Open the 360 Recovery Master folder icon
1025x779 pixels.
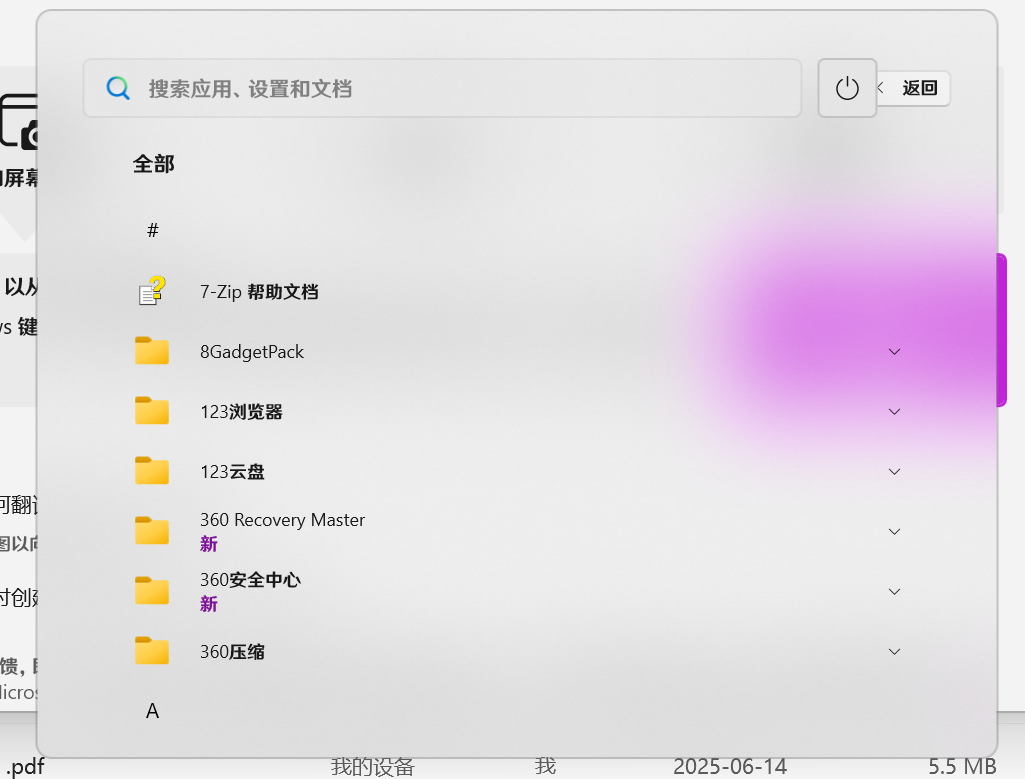click(x=151, y=531)
